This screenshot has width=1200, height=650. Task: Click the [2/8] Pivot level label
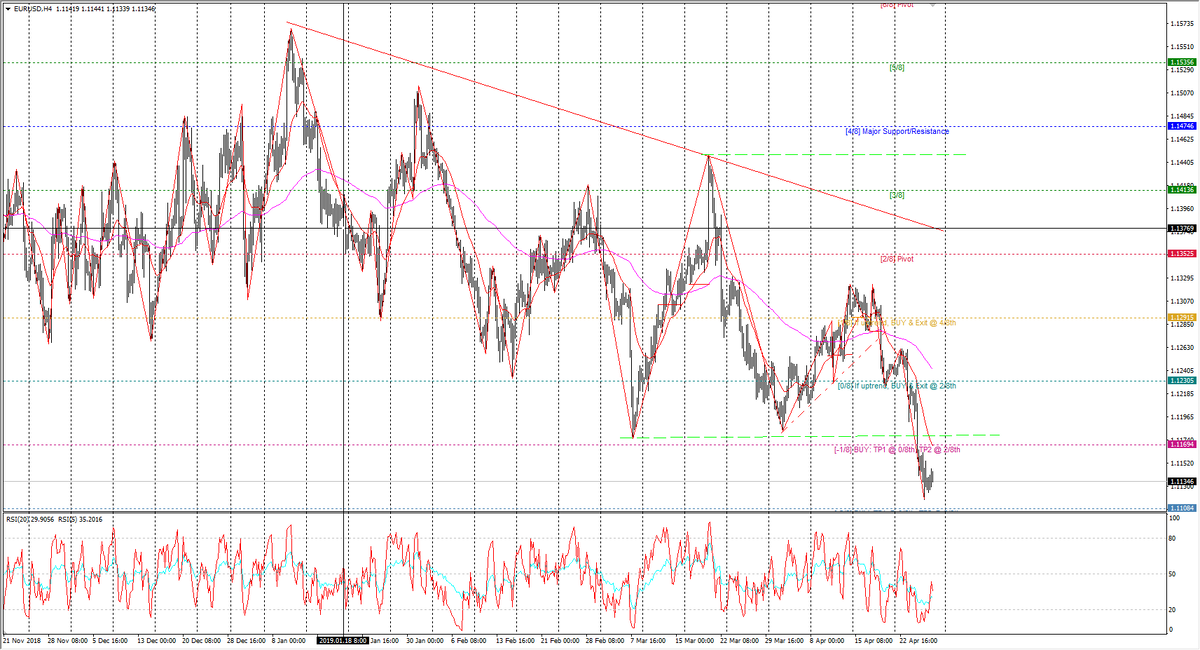point(897,258)
